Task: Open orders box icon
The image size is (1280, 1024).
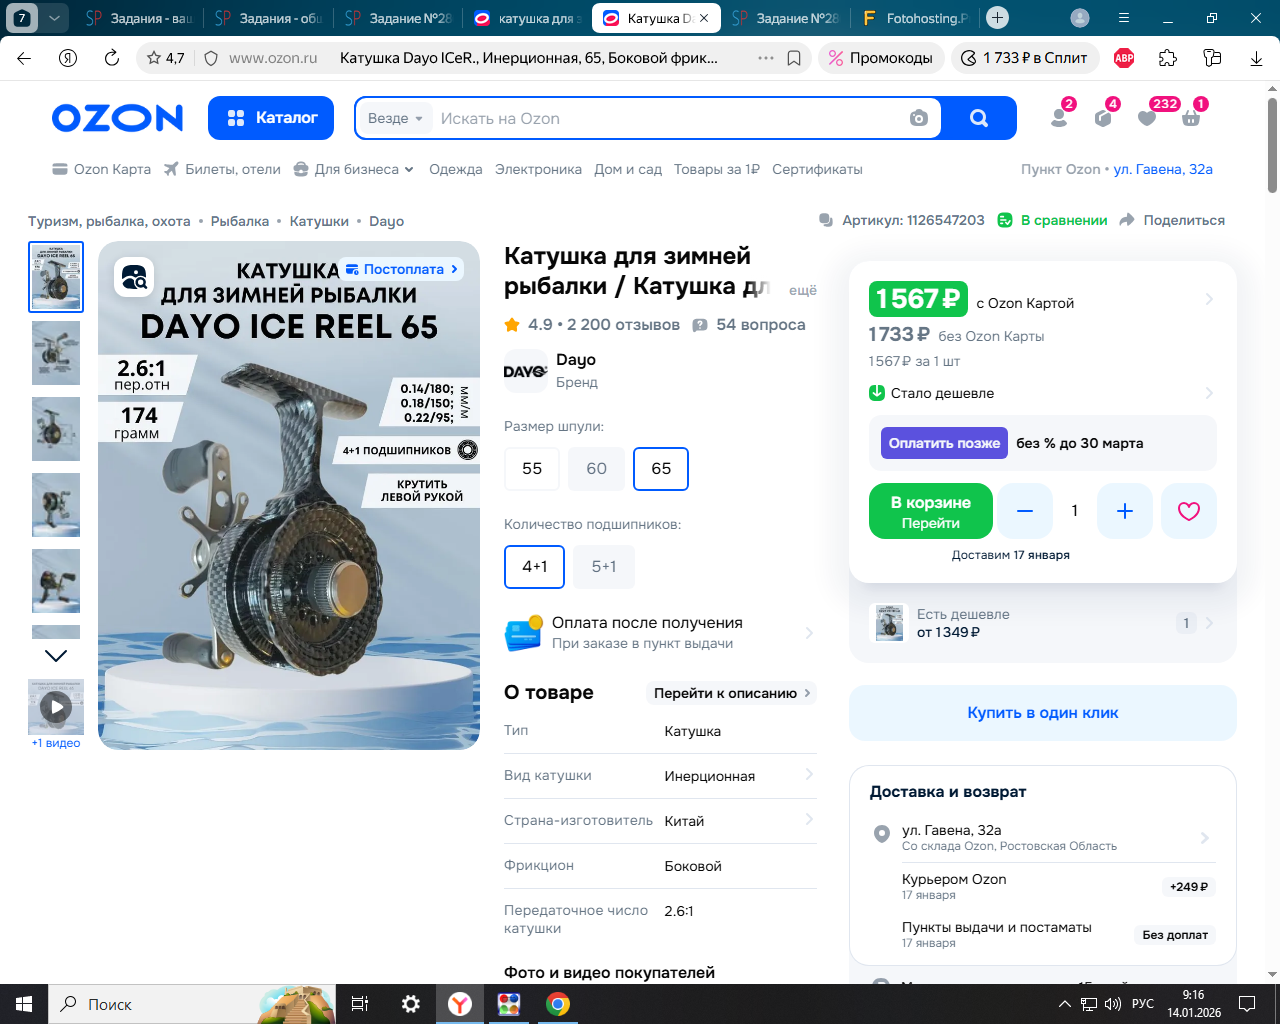Action: 1103,117
